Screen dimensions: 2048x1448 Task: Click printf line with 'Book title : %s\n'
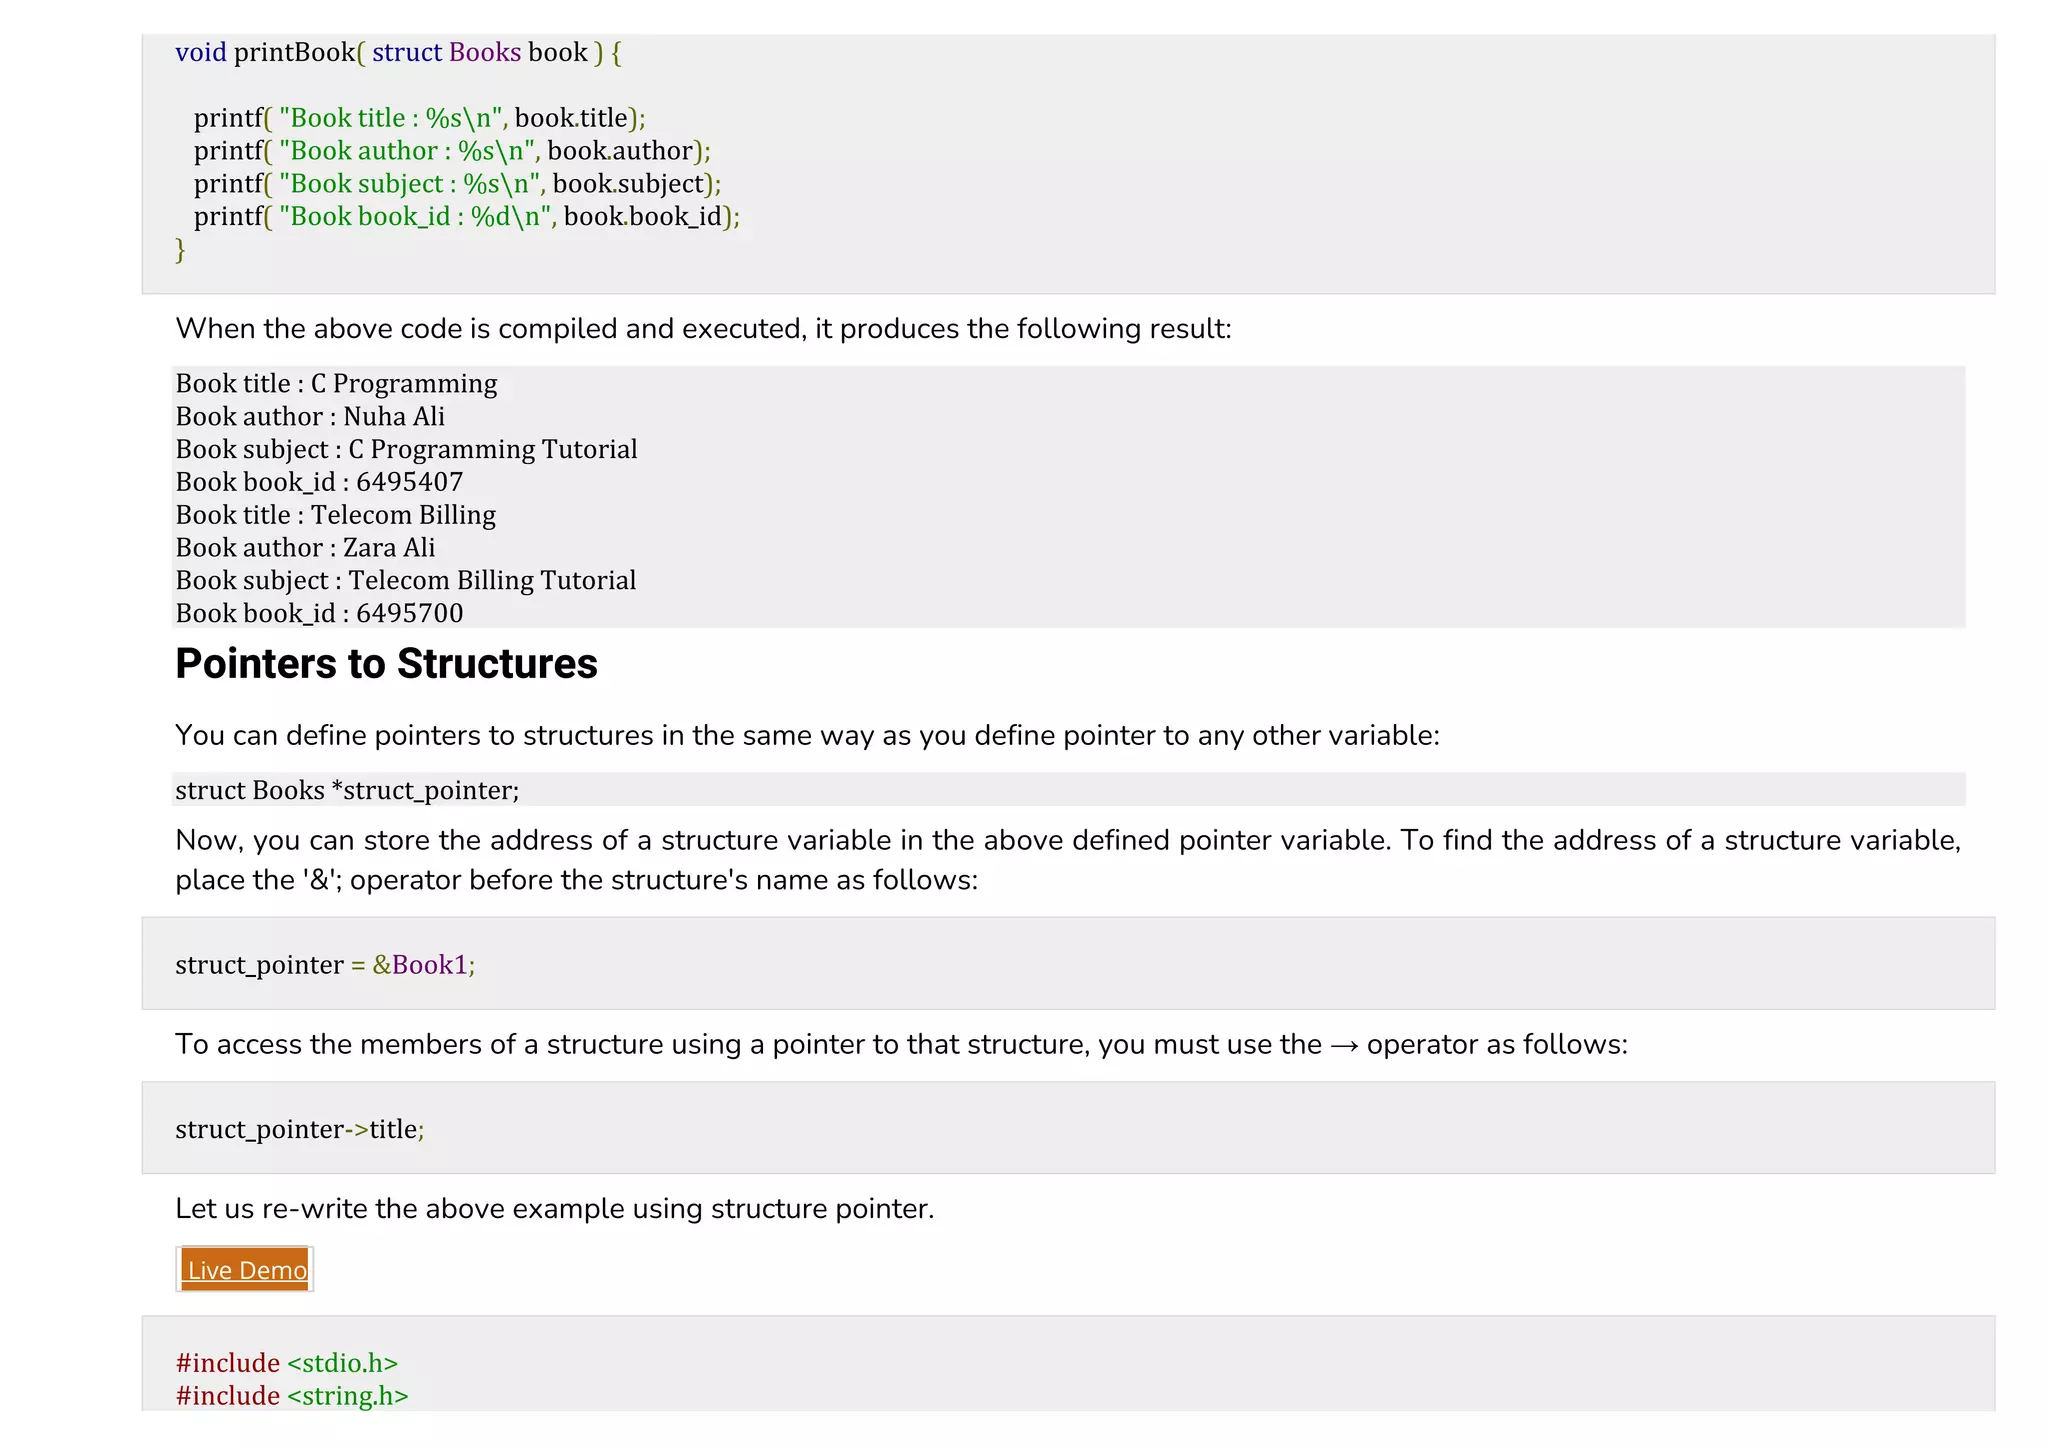[420, 118]
